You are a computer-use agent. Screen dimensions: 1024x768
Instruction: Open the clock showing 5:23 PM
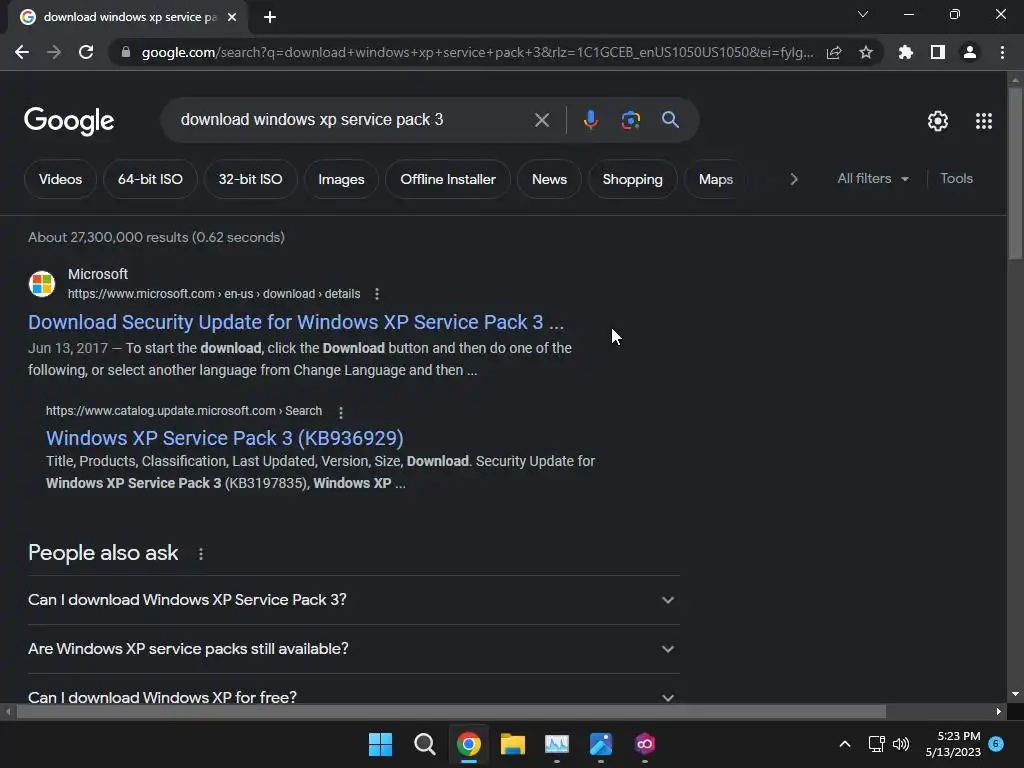coord(953,744)
